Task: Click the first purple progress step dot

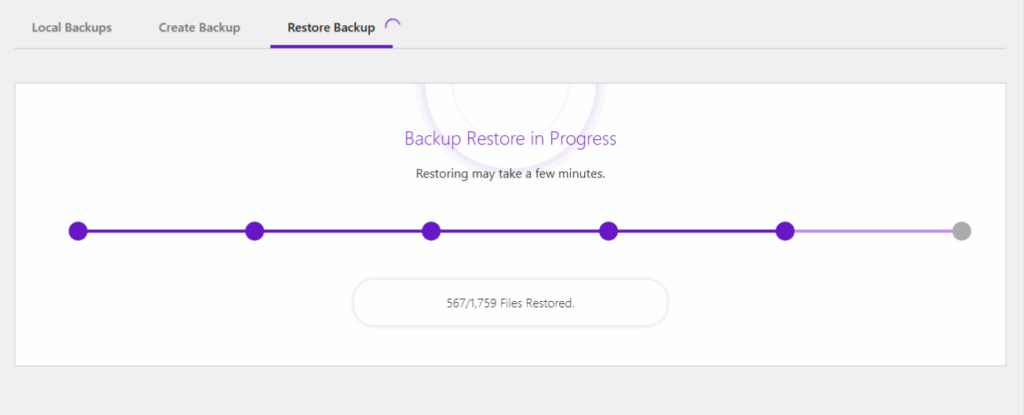Action: click(78, 231)
